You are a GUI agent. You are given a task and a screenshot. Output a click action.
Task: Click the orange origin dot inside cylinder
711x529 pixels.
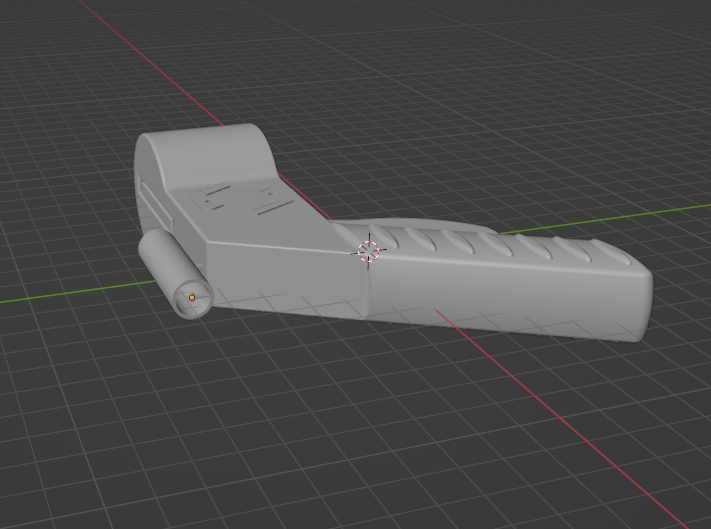pos(192,297)
